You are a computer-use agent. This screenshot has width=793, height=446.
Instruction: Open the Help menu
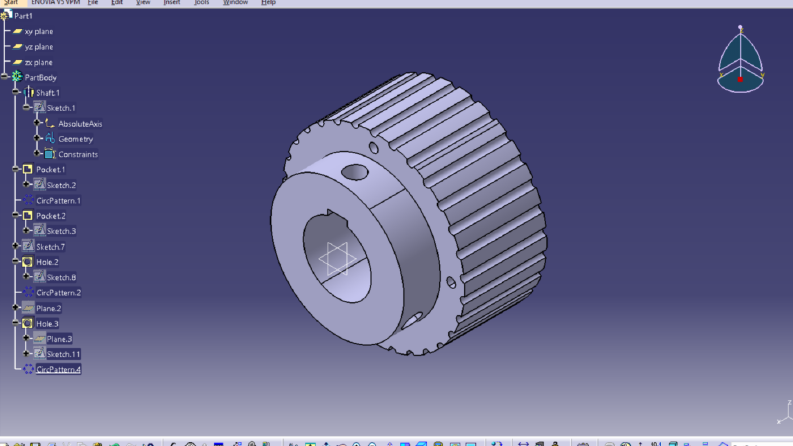tap(268, 3)
